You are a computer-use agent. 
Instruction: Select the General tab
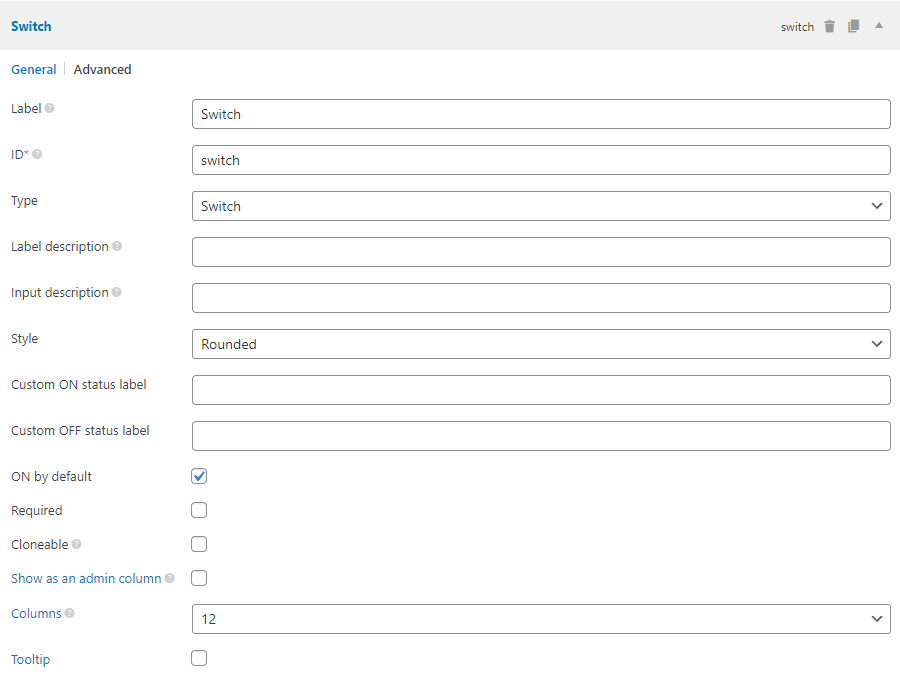coord(33,70)
